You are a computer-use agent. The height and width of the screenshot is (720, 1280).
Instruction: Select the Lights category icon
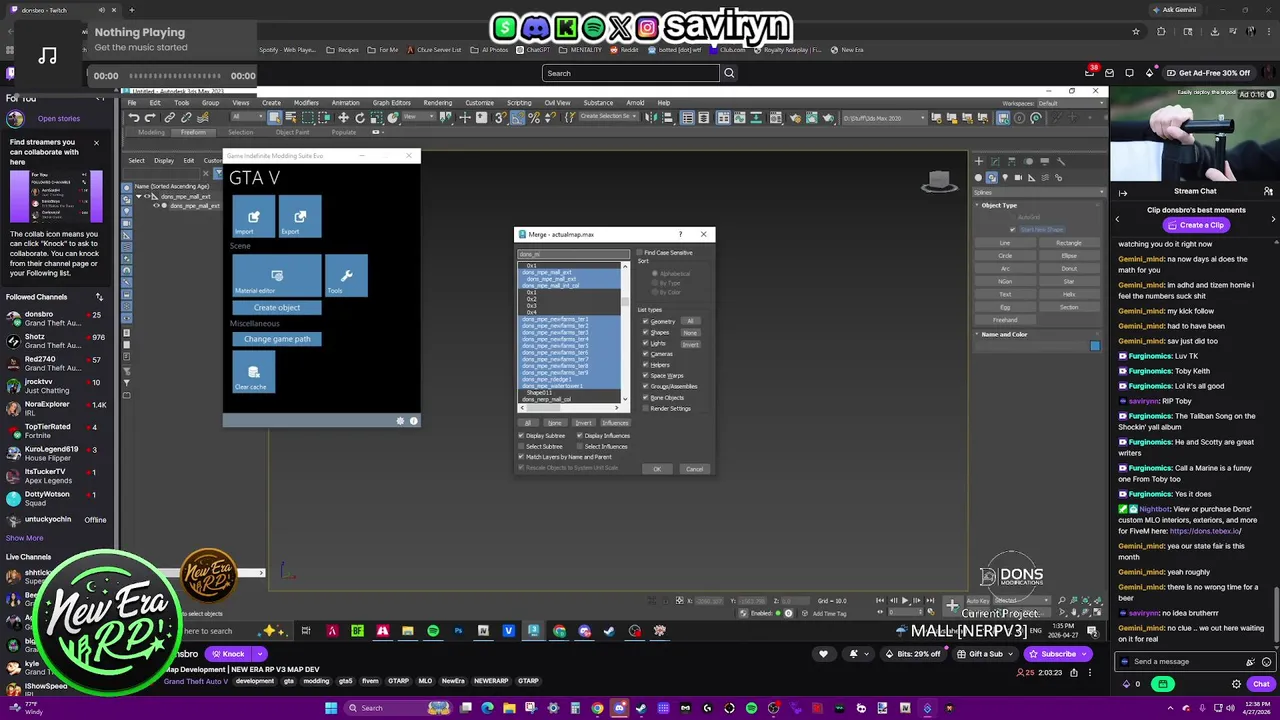[x=1005, y=178]
